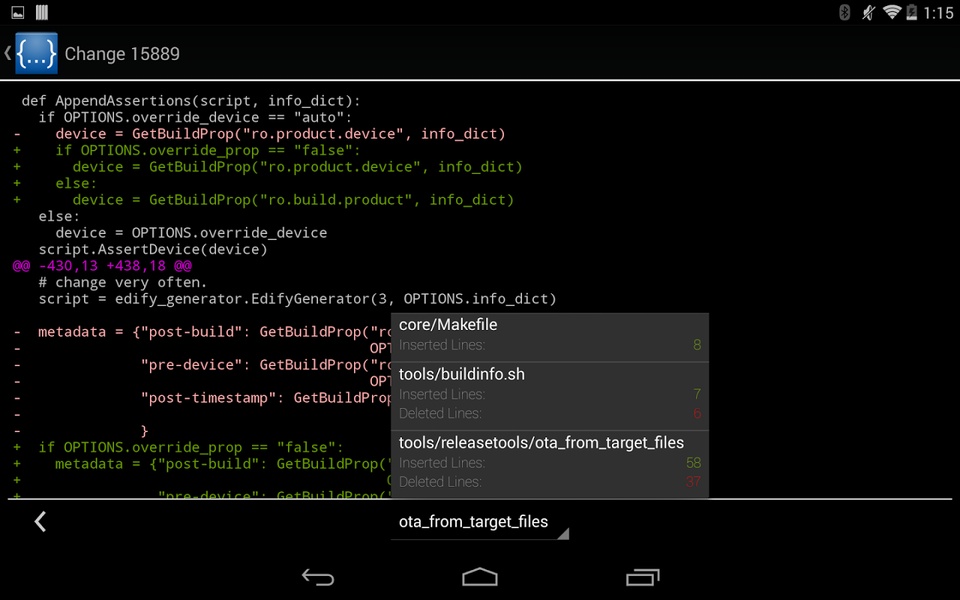960x600 pixels.
Task: Open the ota_from_target_files file spinner
Action: click(x=480, y=522)
